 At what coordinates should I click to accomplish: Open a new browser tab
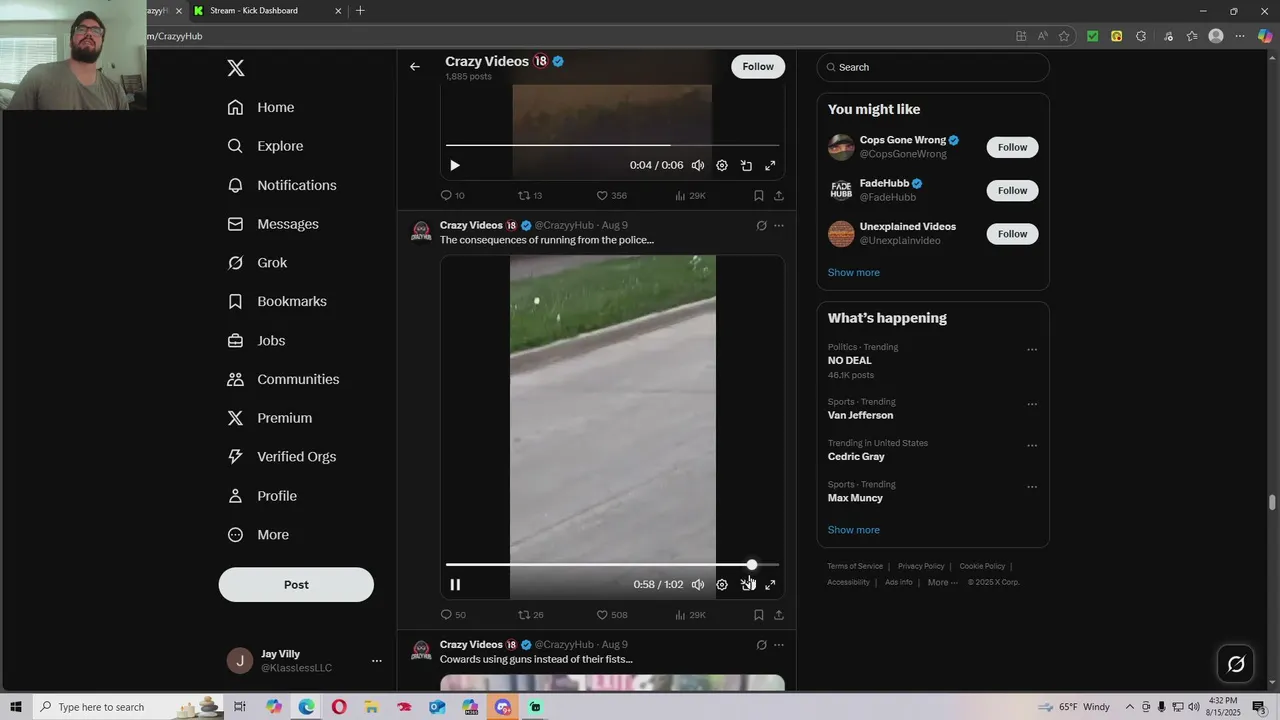tap(360, 11)
